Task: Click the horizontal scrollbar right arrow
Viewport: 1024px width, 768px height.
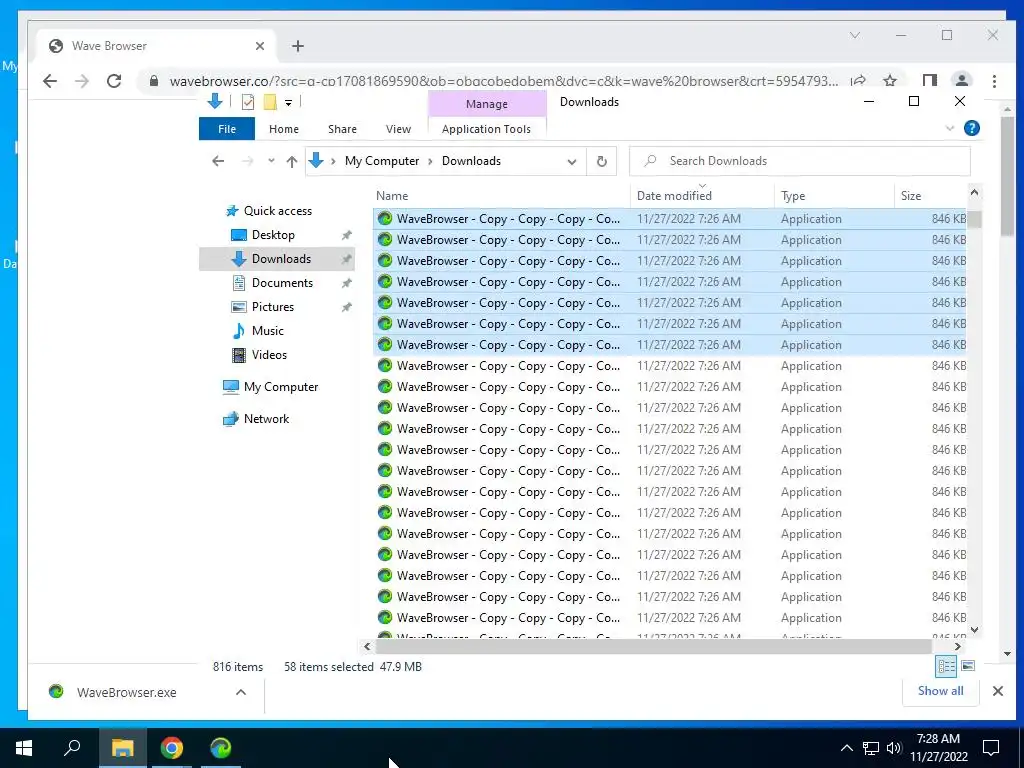Action: (957, 647)
